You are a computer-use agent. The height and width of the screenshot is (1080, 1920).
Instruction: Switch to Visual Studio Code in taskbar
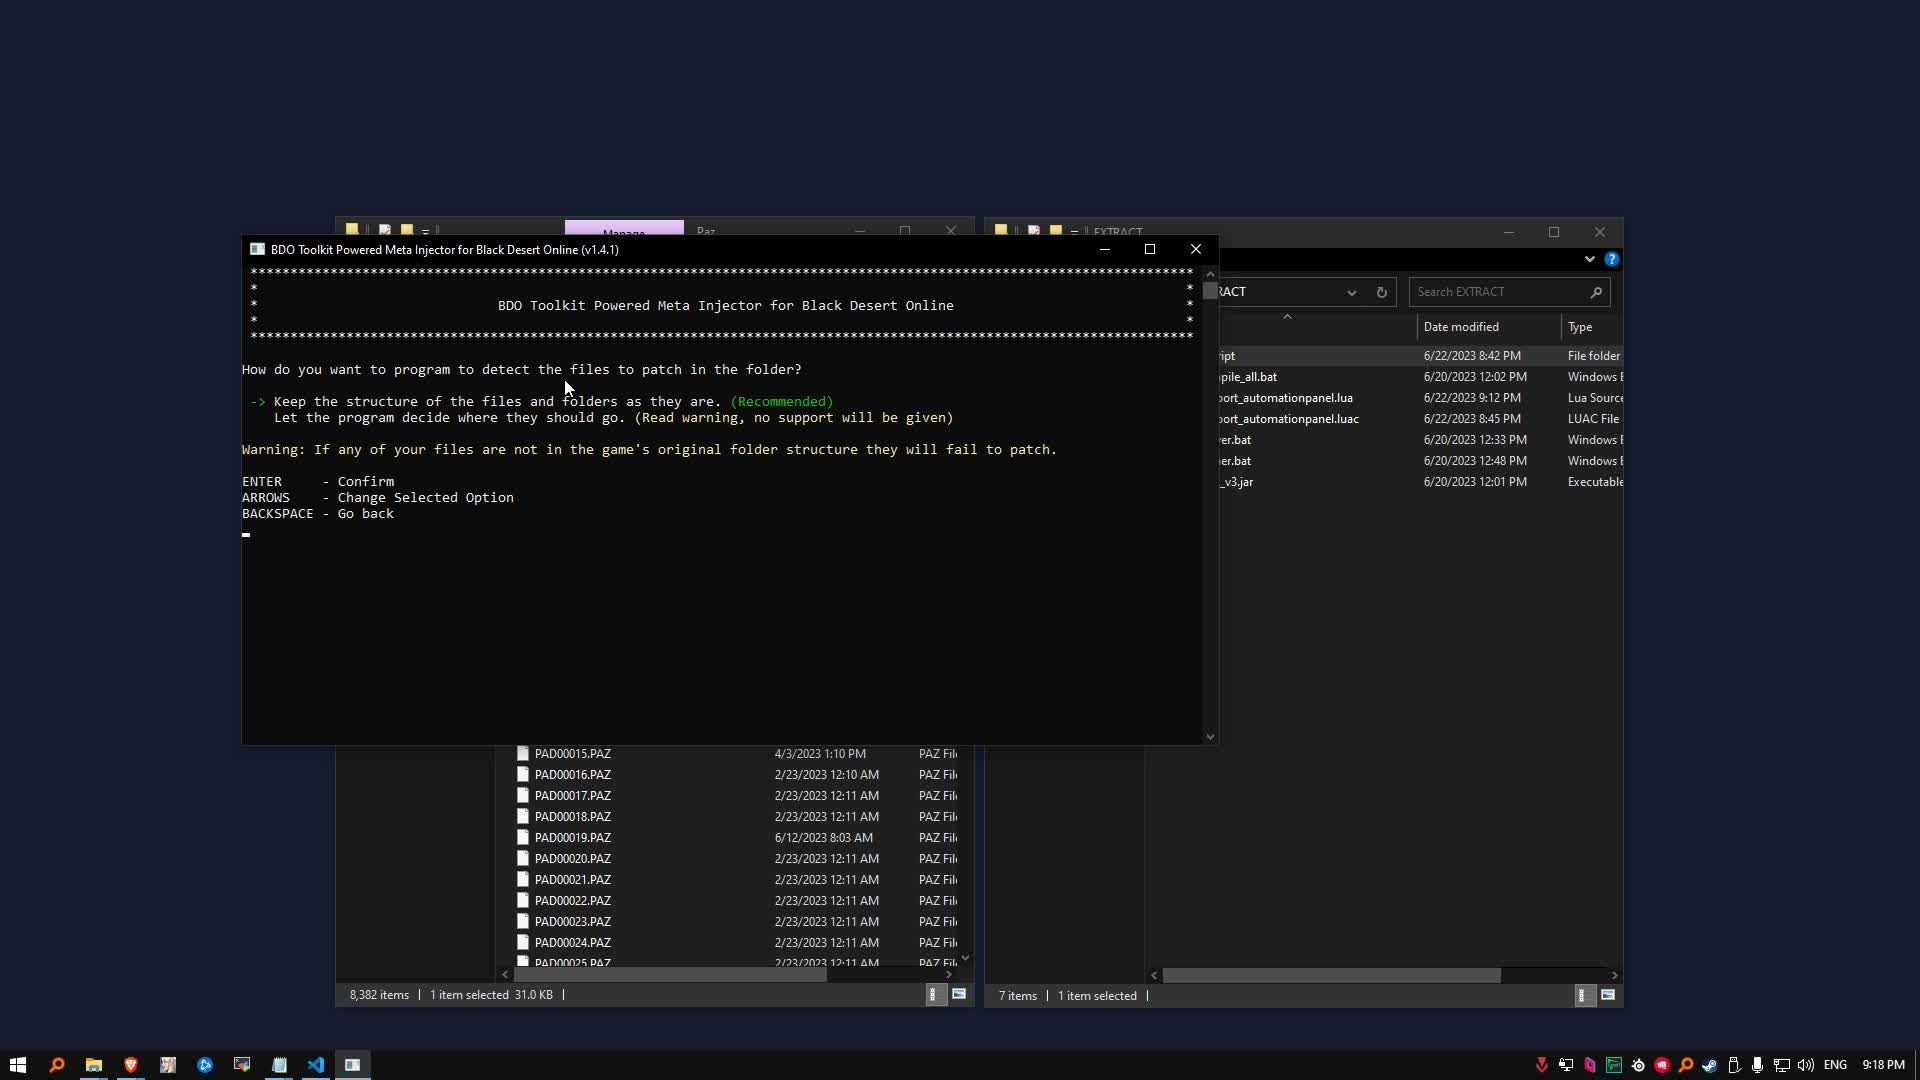click(316, 1065)
